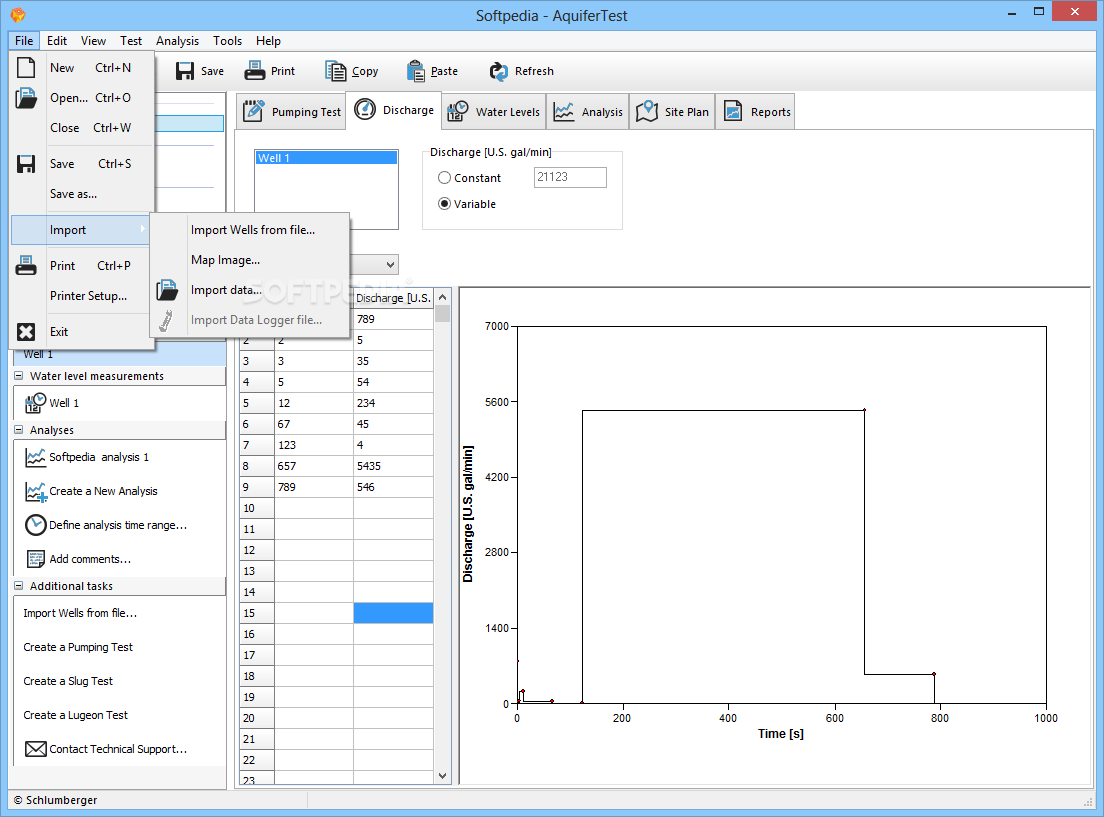
Task: Click the discharge cell with value 234
Action: [393, 403]
